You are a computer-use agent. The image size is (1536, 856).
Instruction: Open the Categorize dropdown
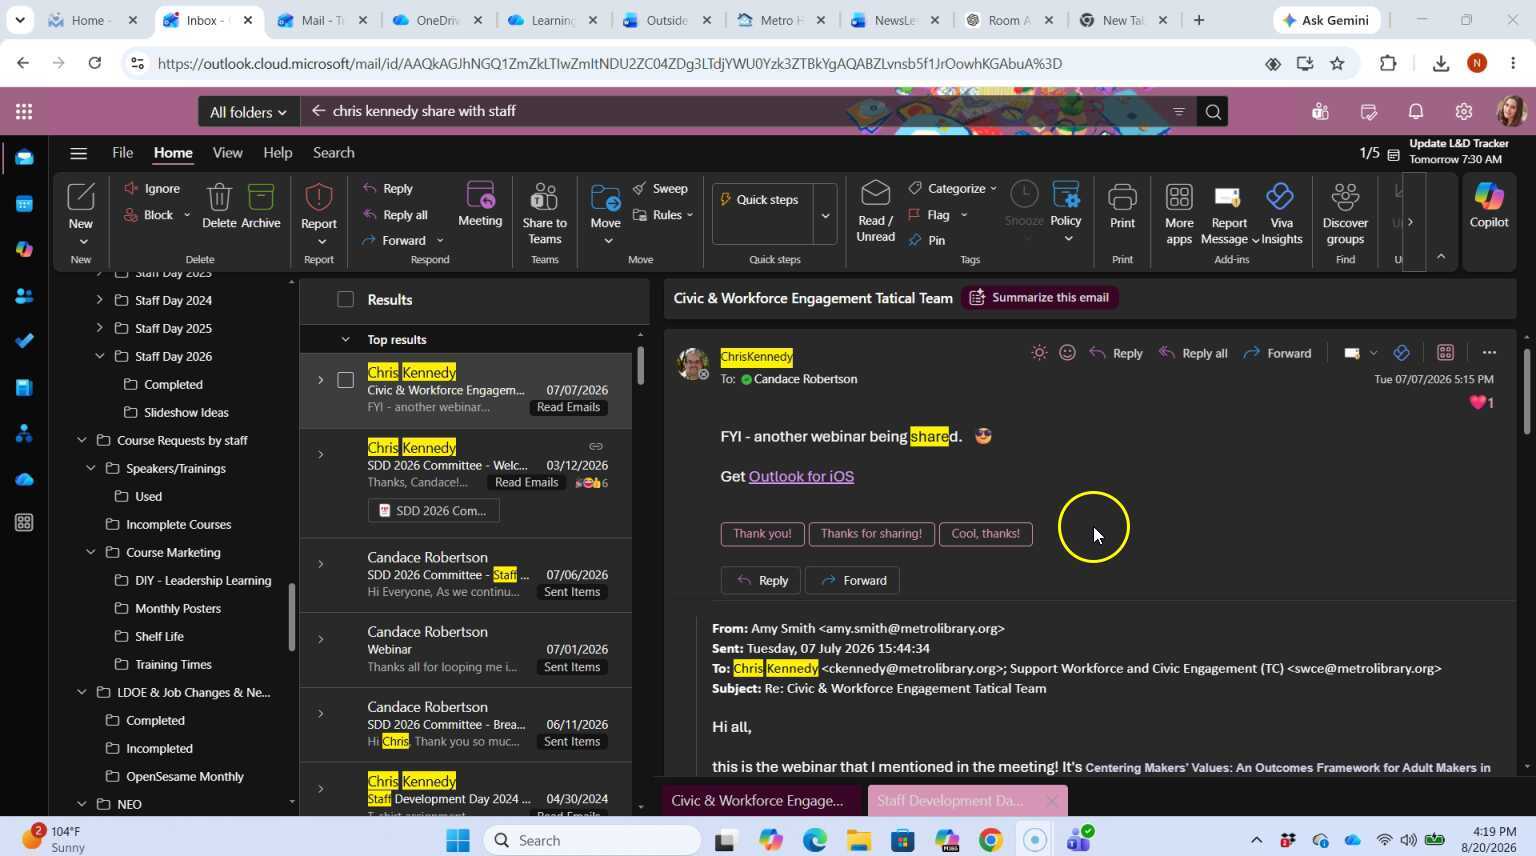[x=953, y=188]
